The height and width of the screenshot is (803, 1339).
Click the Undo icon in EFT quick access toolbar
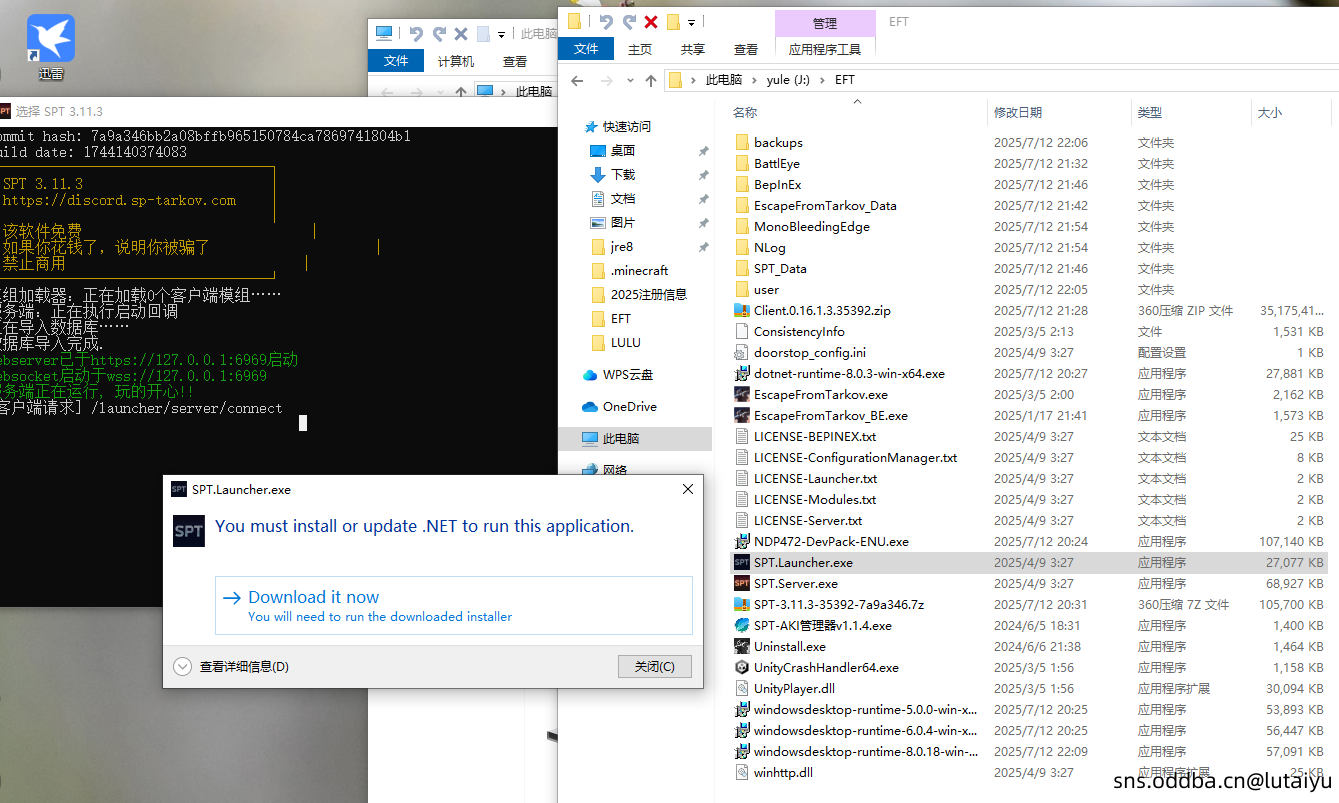[606, 21]
